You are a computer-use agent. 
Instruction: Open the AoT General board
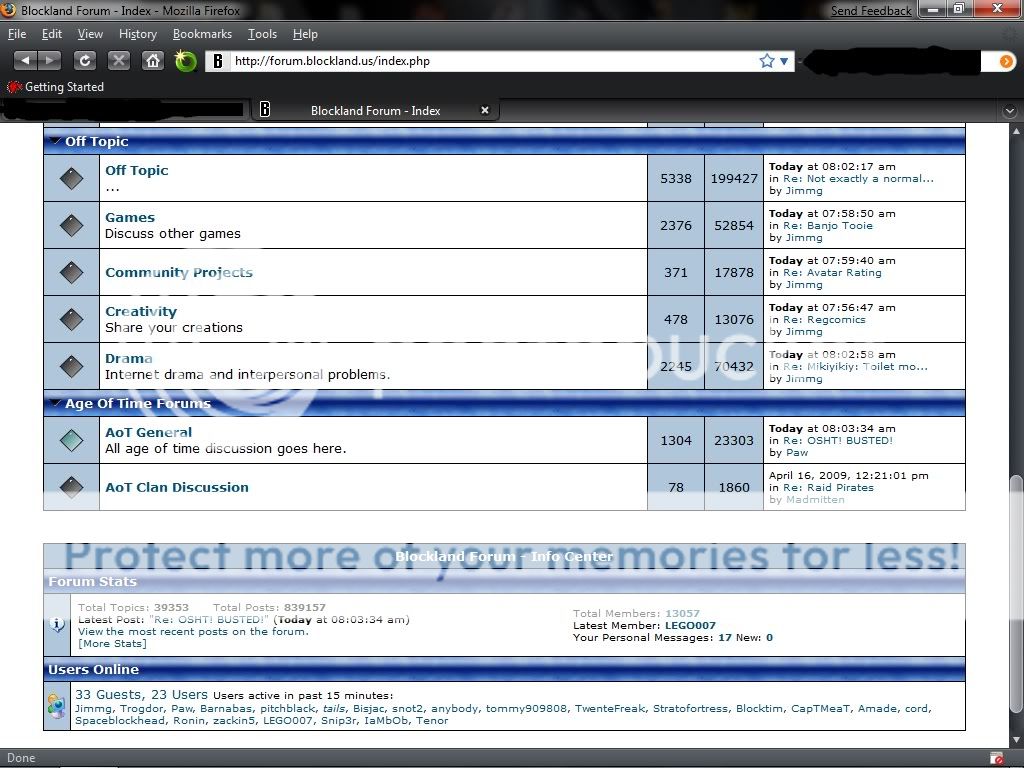tap(149, 432)
